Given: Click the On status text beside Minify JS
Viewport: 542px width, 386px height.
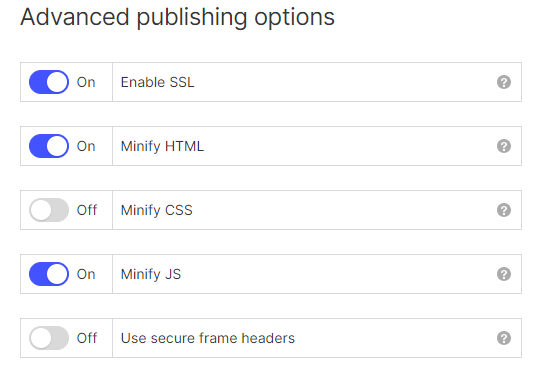Looking at the screenshot, I should [x=86, y=274].
